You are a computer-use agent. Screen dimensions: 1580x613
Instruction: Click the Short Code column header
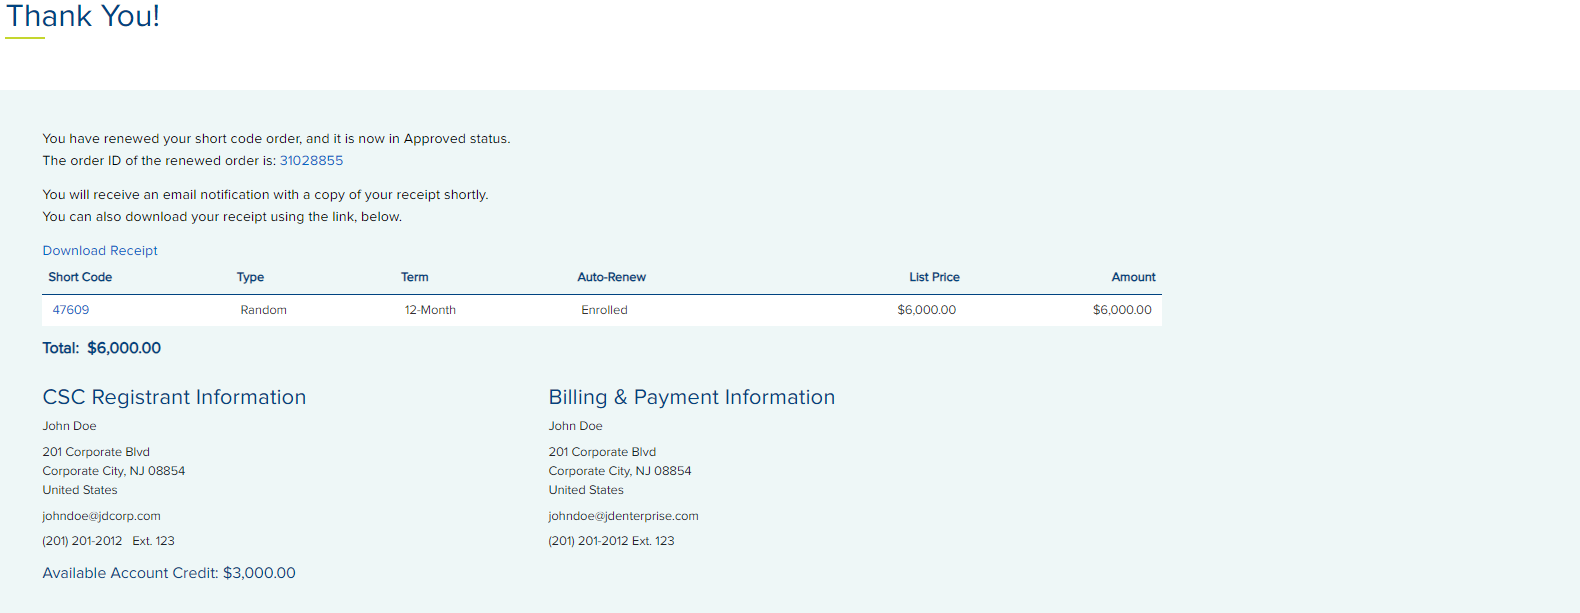click(x=80, y=277)
